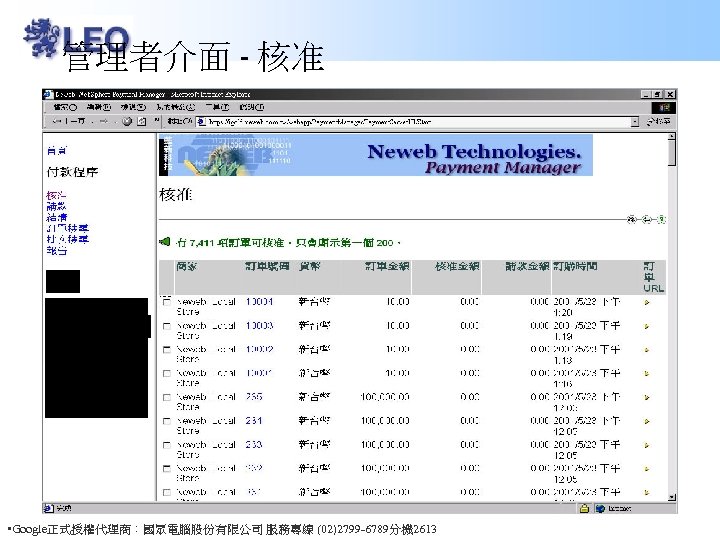This screenshot has width=720, height=540.
Task: Click the 訂單金額 column header
Action: (387, 266)
